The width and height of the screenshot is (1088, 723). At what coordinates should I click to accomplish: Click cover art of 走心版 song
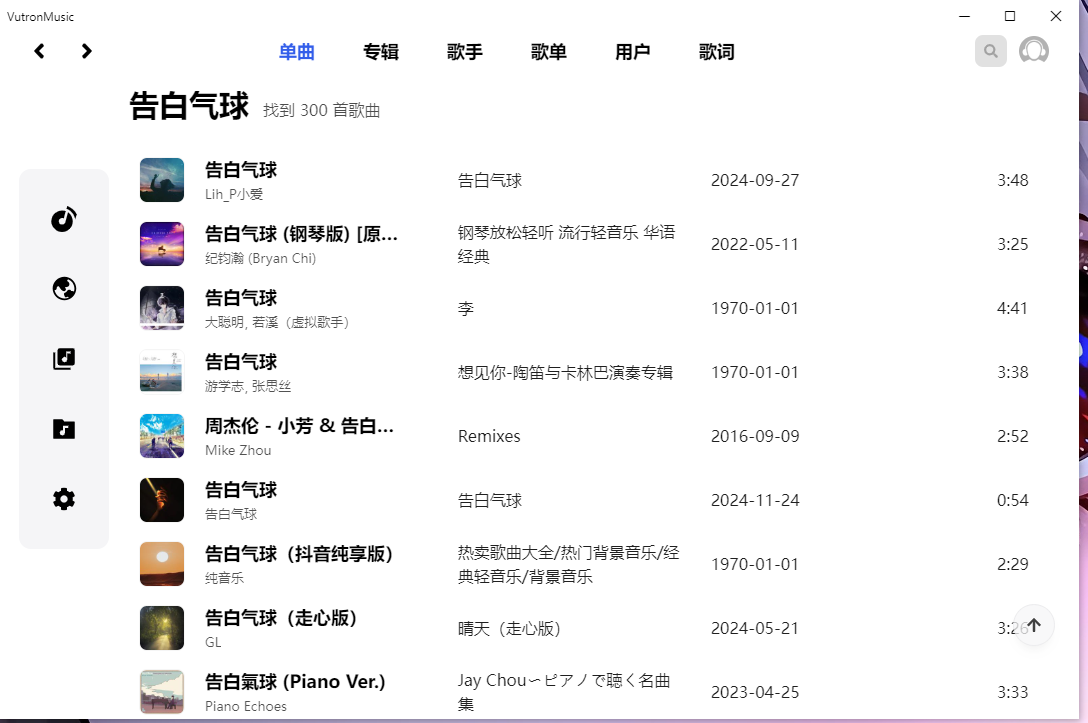(162, 628)
